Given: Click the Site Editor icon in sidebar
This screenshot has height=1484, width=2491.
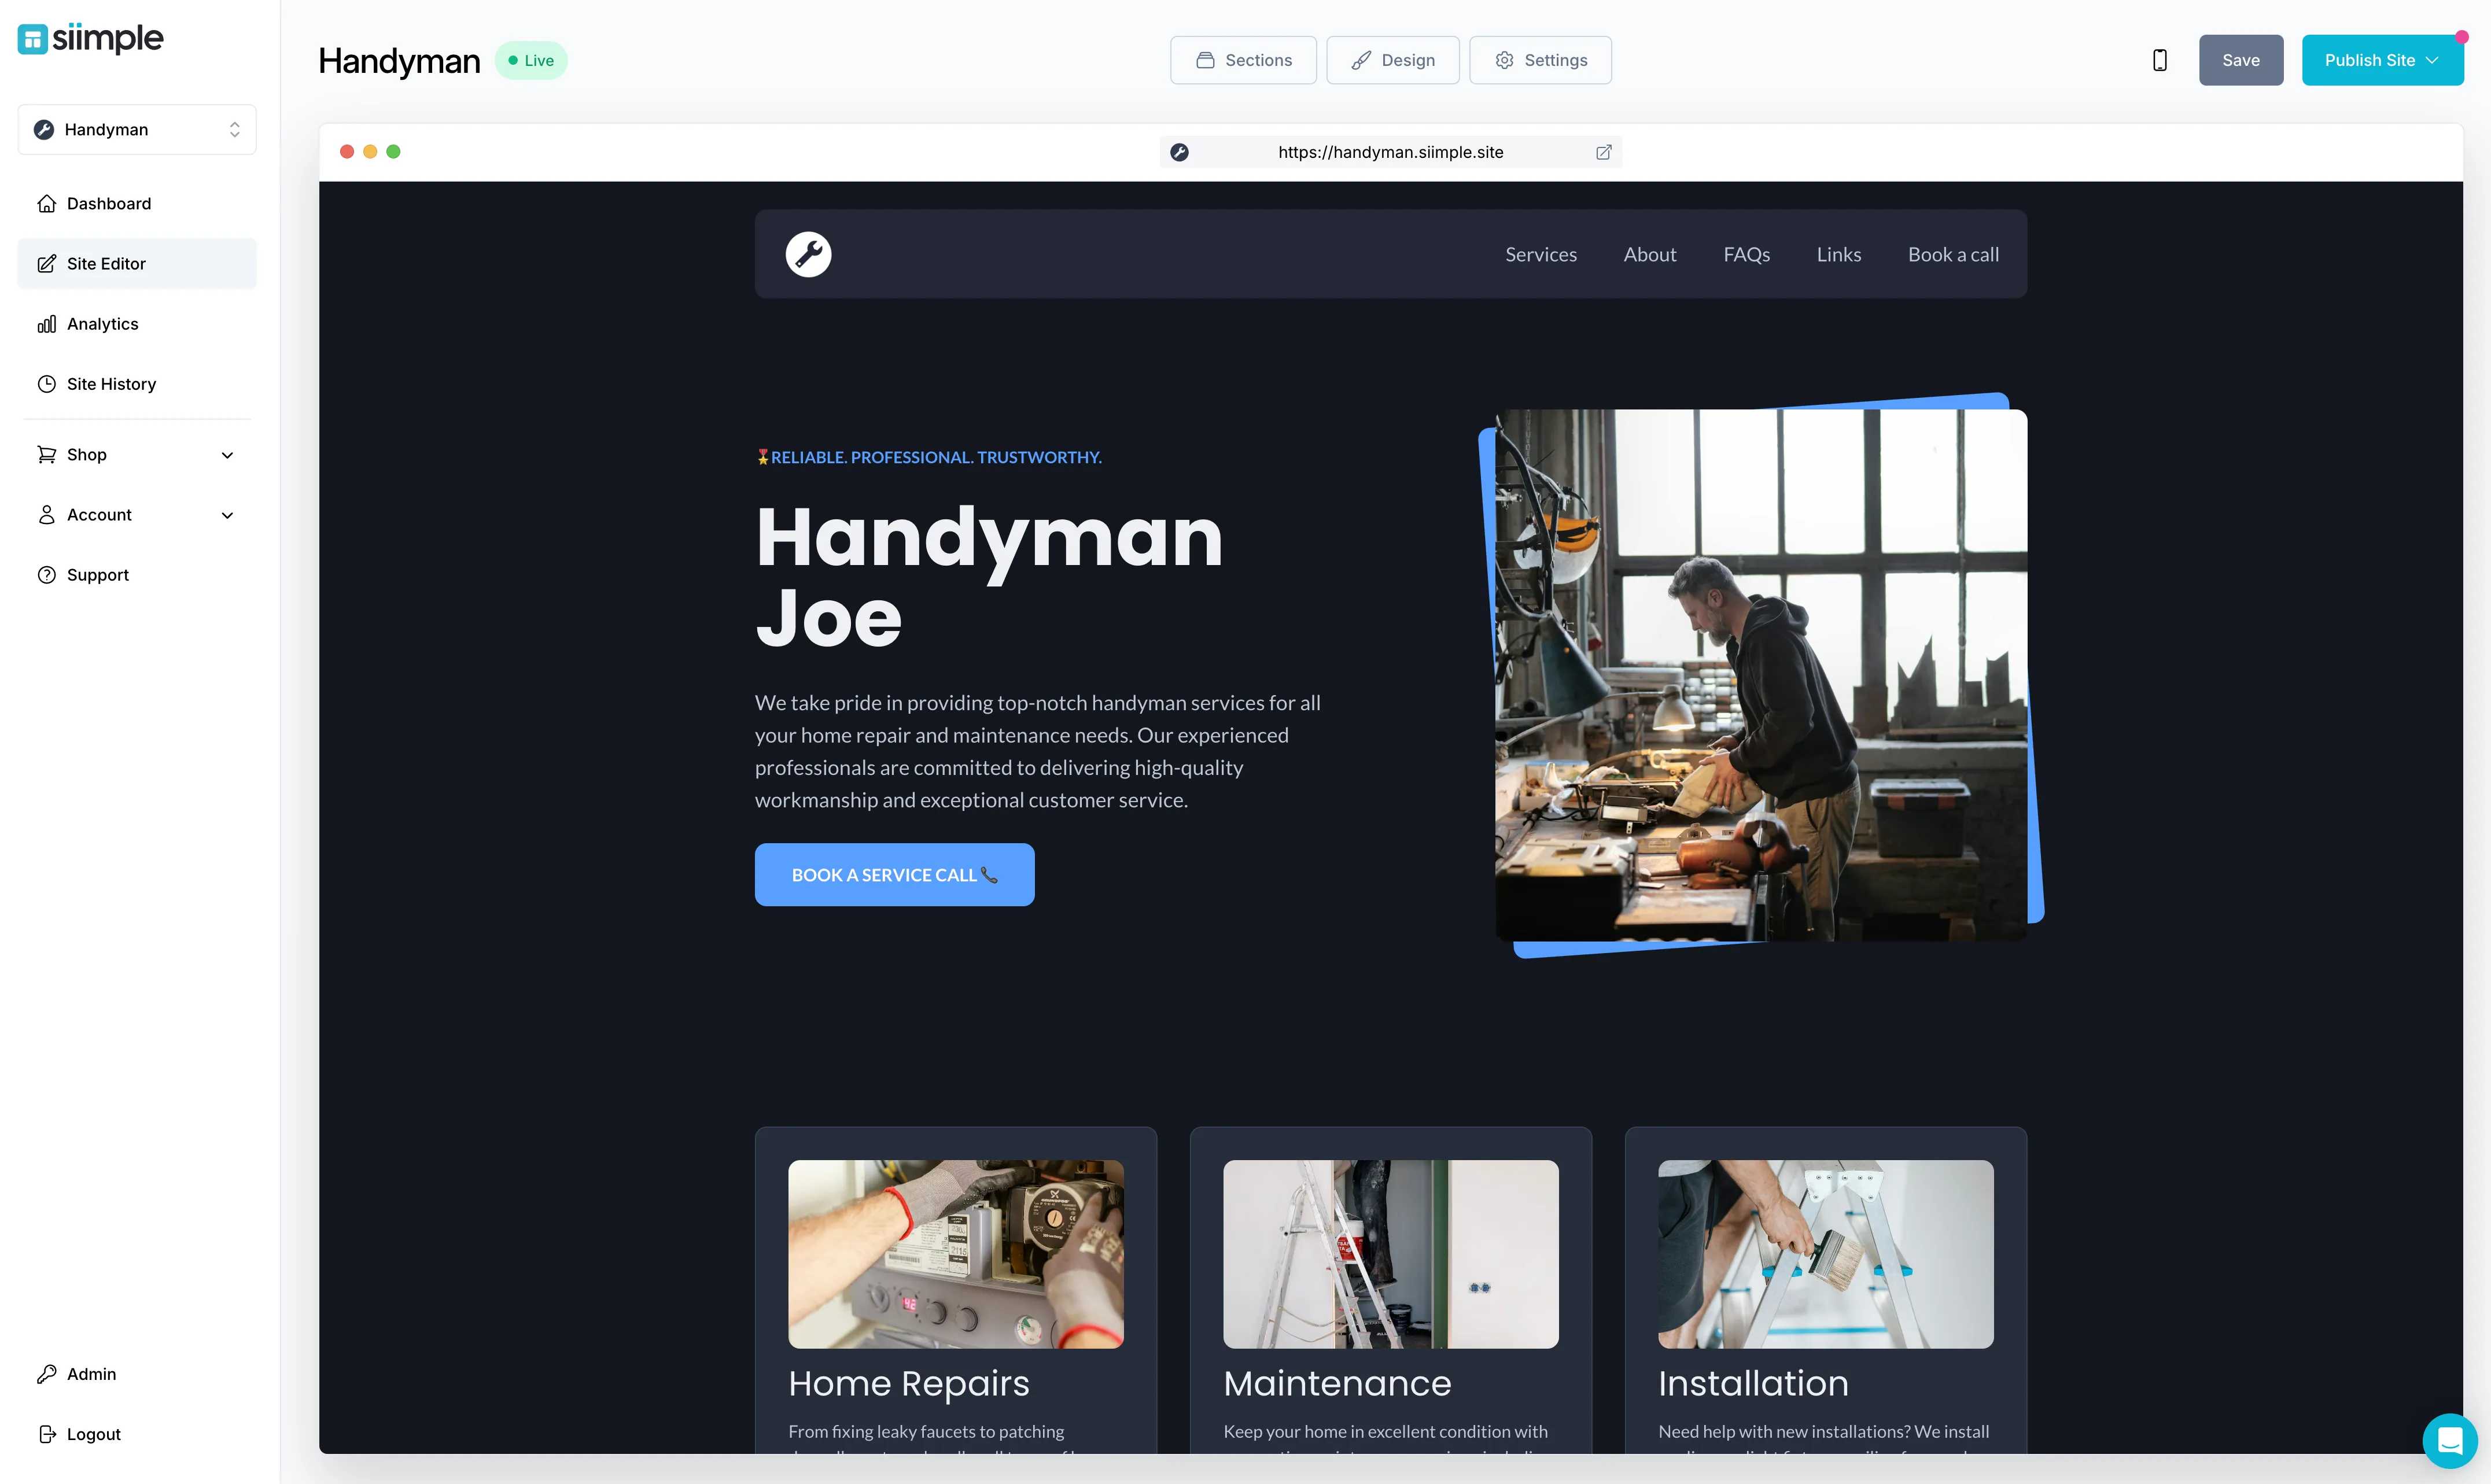Looking at the screenshot, I should [x=47, y=263].
